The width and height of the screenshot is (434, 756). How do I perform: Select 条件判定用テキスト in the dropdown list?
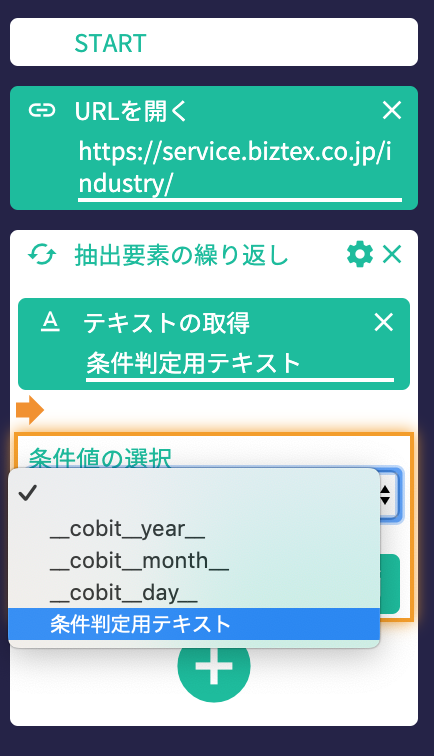coord(194,624)
